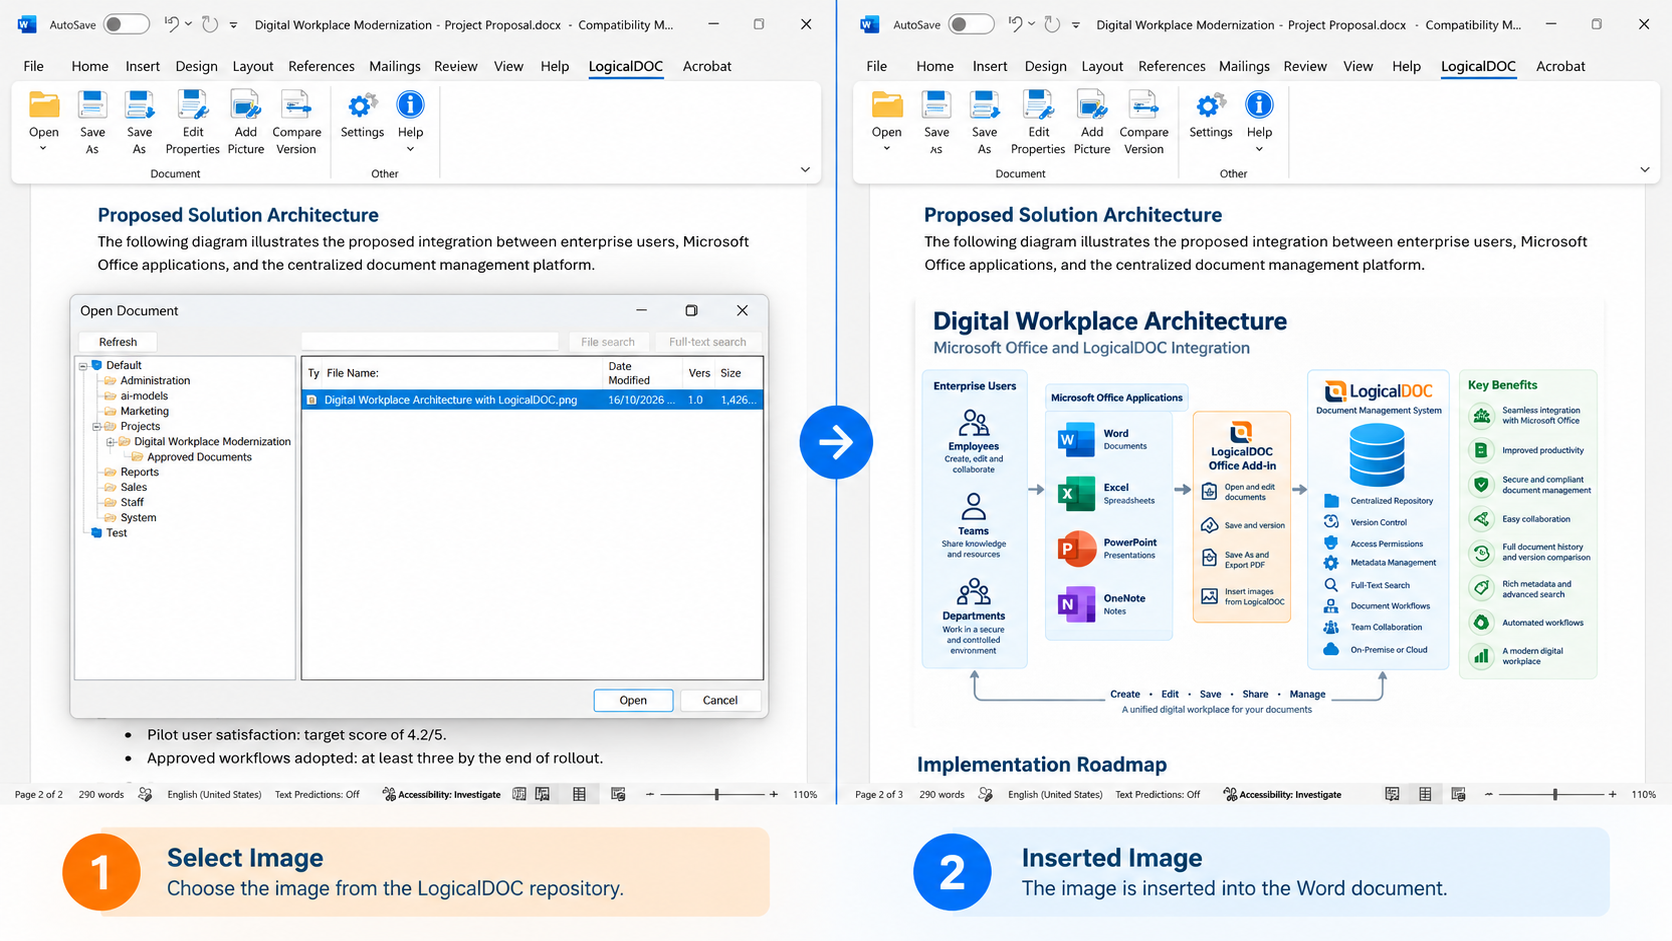The image size is (1672, 941).
Task: Click Compare Version icon in right Word window
Action: [1144, 106]
